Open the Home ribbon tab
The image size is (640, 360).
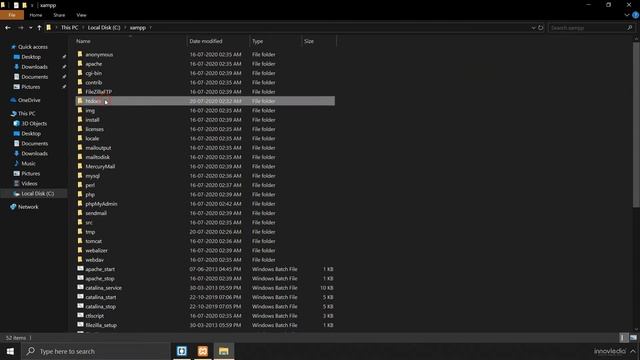[x=36, y=15]
